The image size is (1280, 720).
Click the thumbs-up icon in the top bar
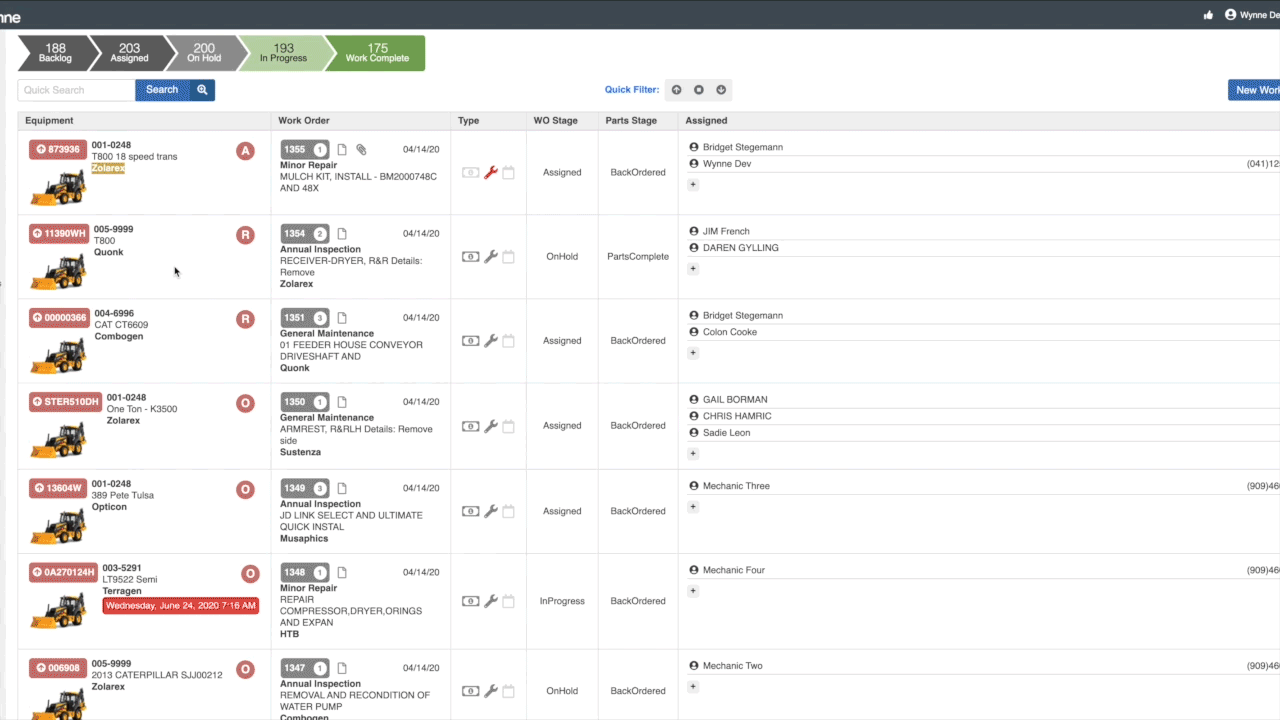pos(1207,16)
